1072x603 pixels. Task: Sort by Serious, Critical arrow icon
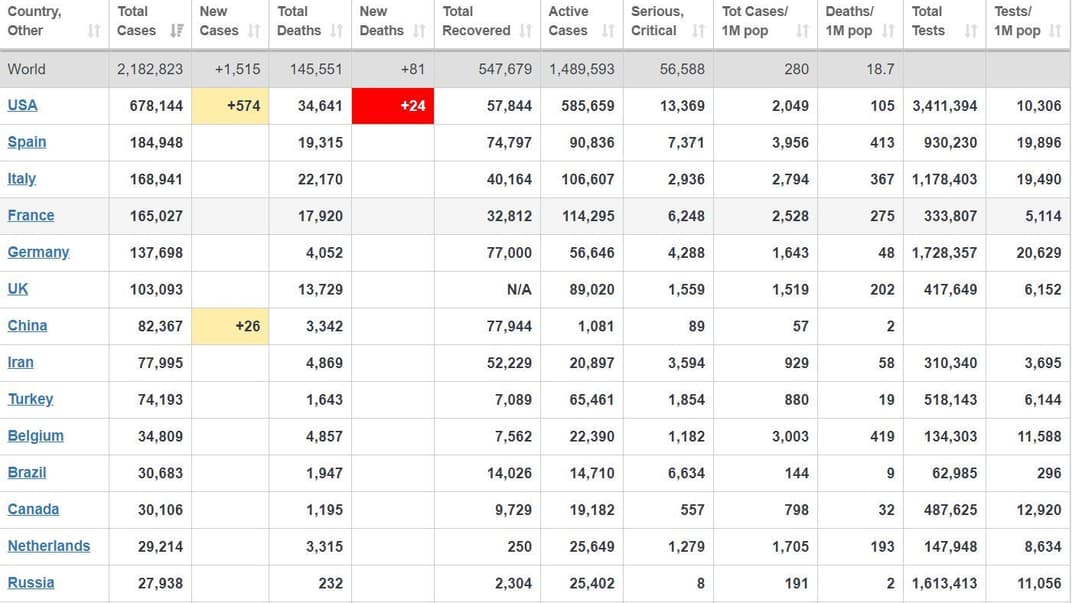(698, 31)
